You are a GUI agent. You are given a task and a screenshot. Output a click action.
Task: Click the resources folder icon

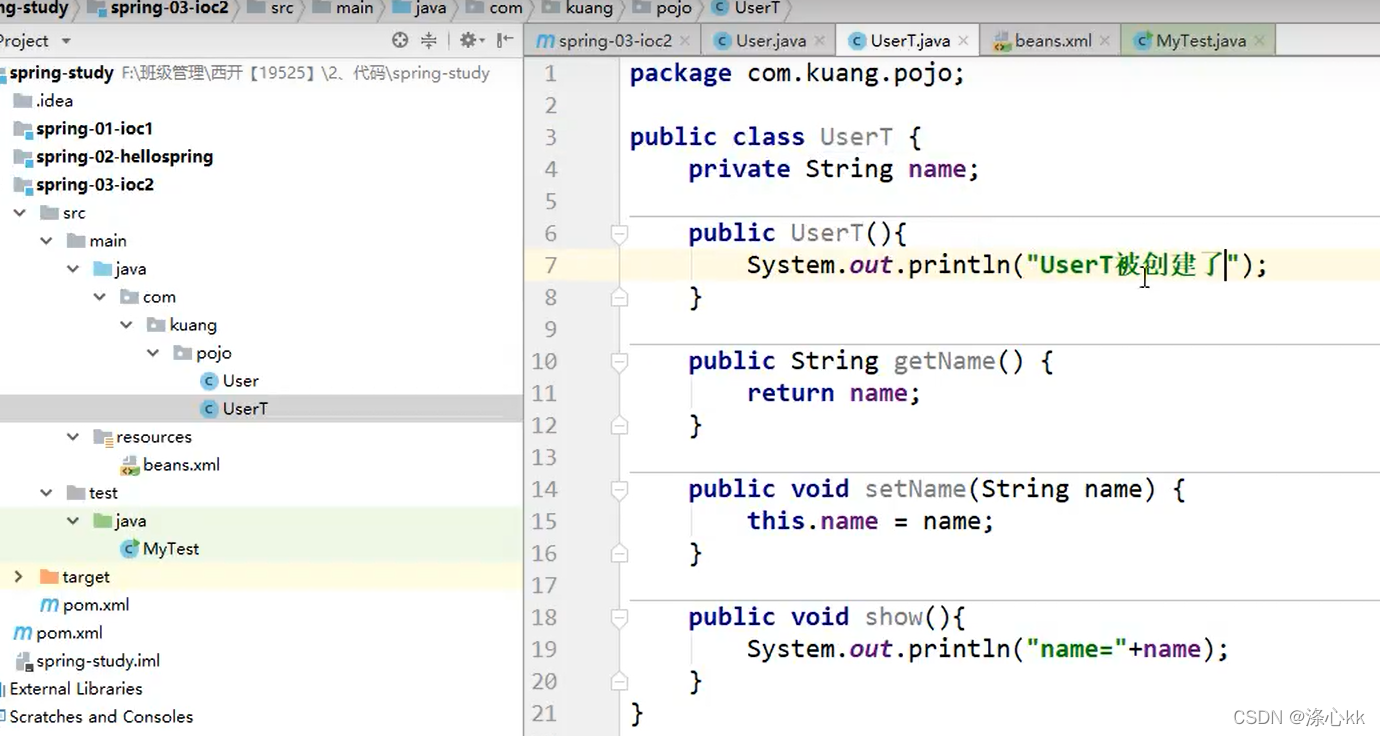tap(102, 437)
